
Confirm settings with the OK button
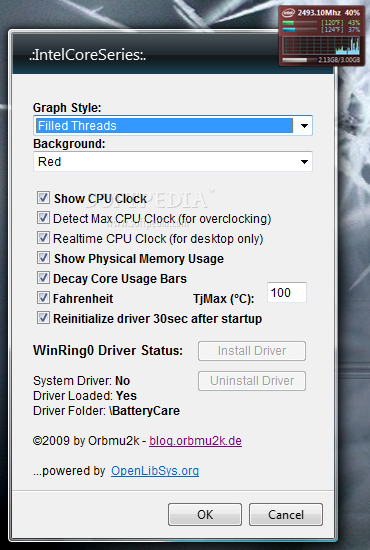click(x=205, y=515)
